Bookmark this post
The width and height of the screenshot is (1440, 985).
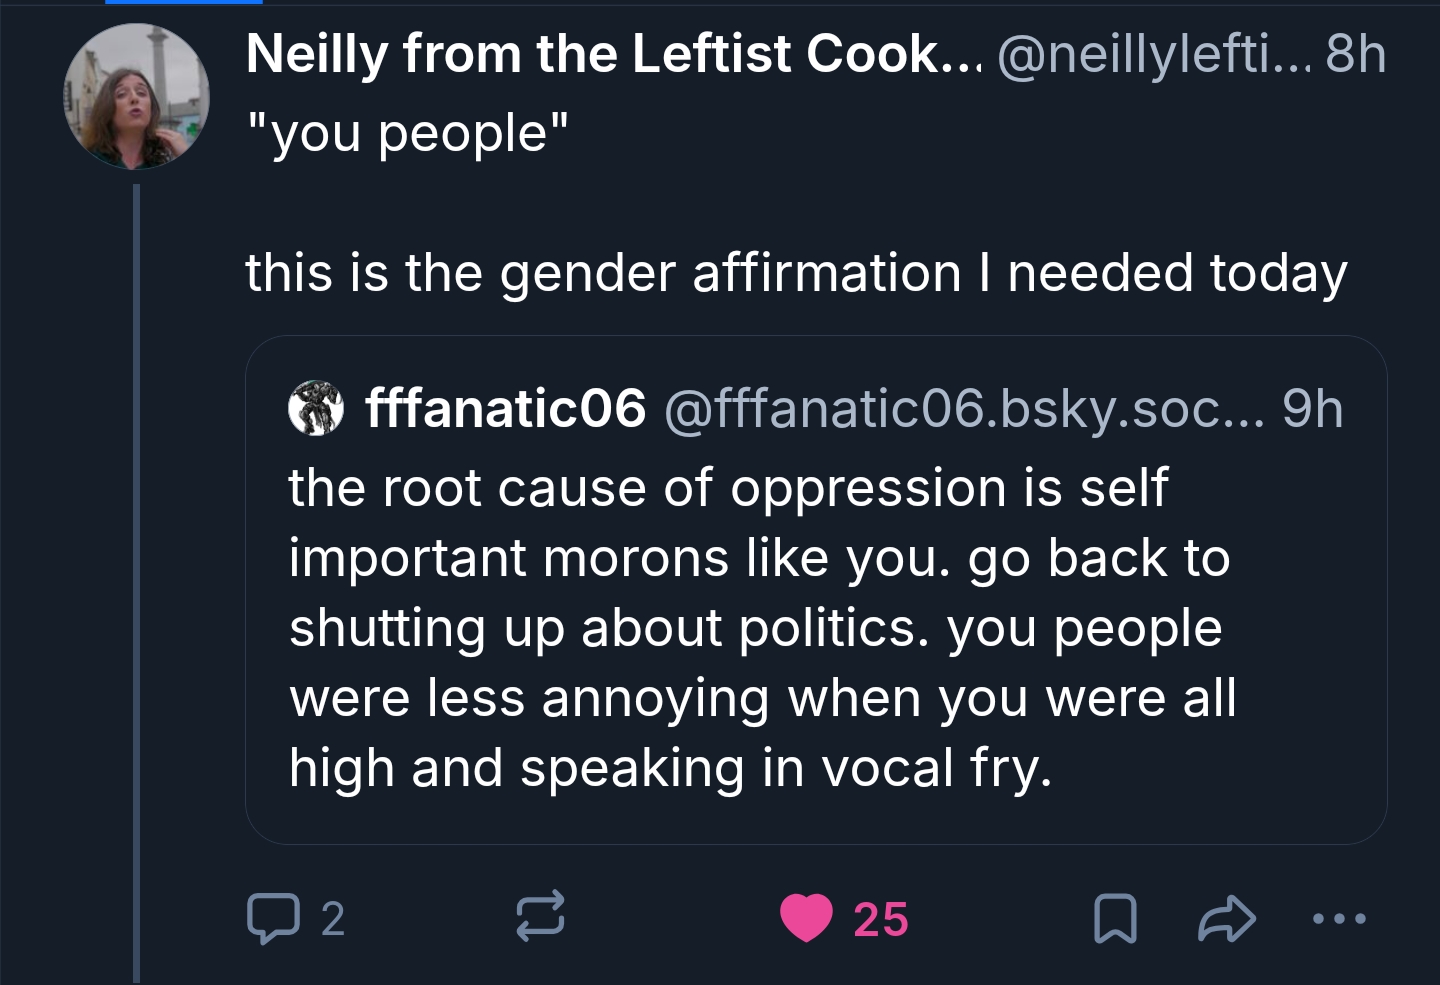pyautogui.click(x=1115, y=919)
